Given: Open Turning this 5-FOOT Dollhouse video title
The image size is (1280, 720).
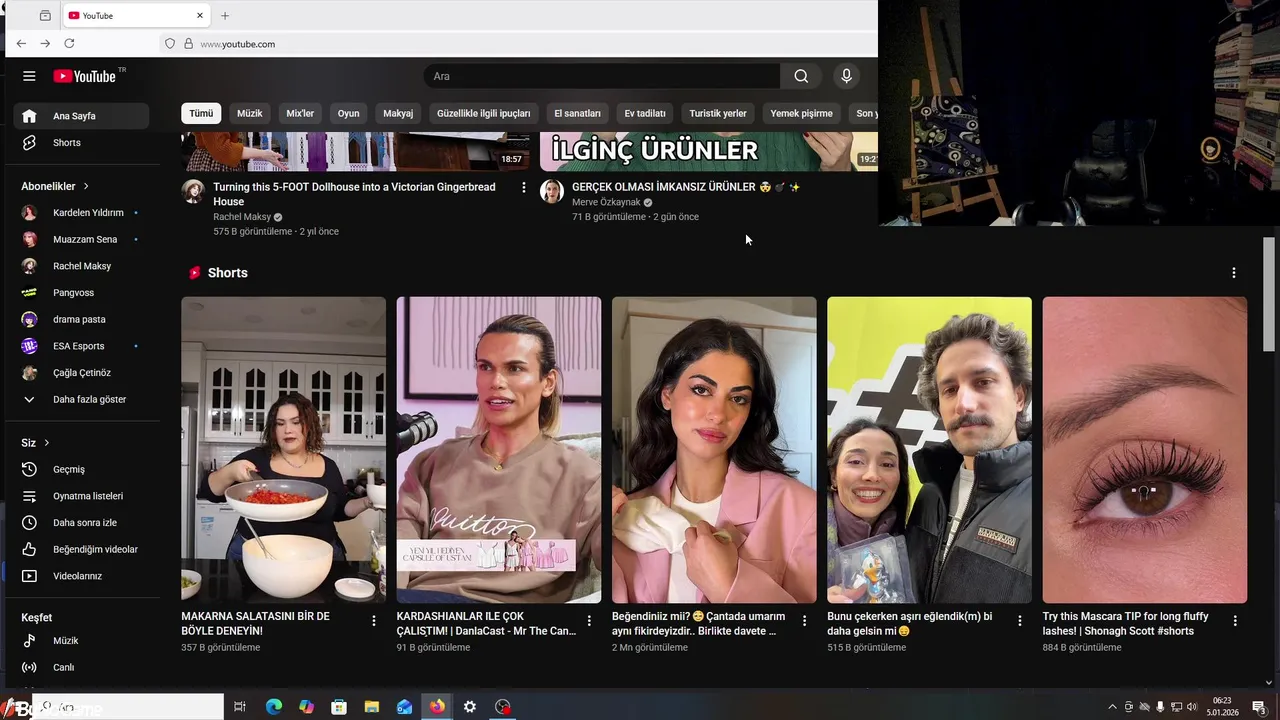Looking at the screenshot, I should pyautogui.click(x=354, y=194).
